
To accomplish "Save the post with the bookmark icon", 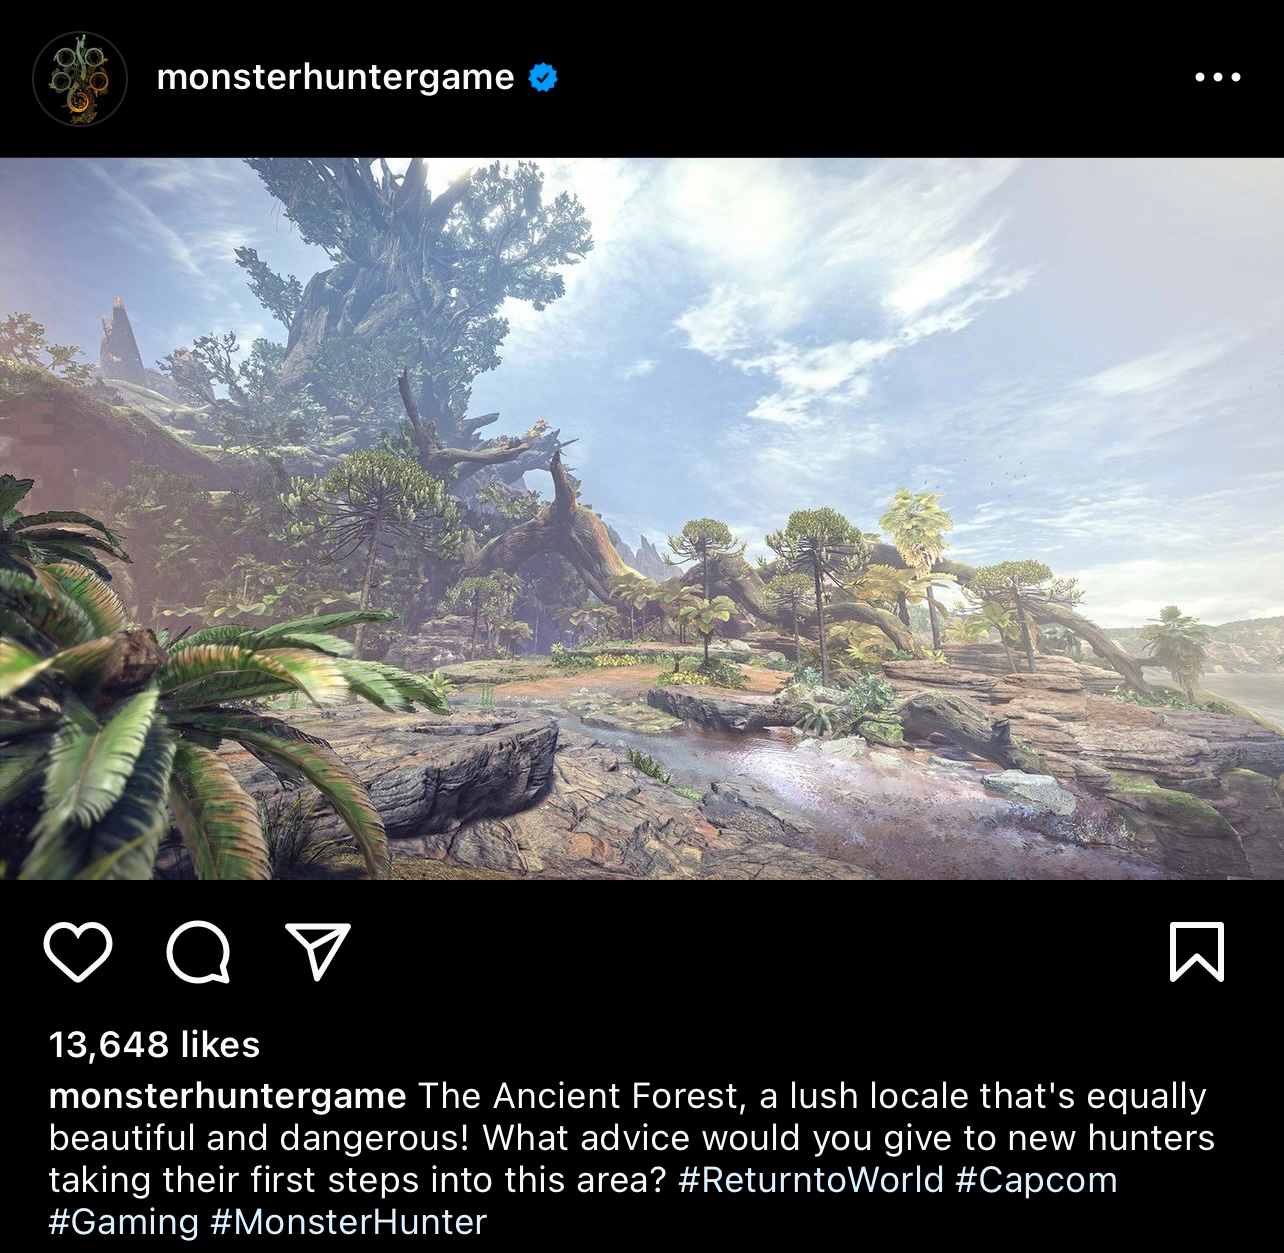I will (1196, 951).
